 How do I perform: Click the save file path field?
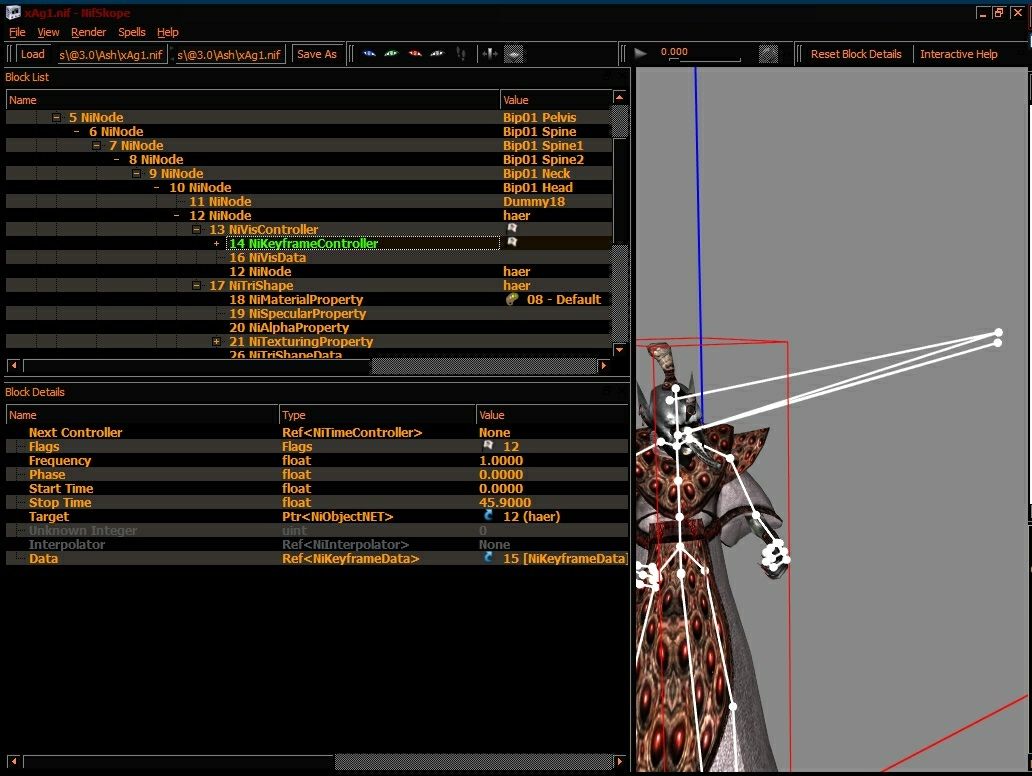click(229, 55)
